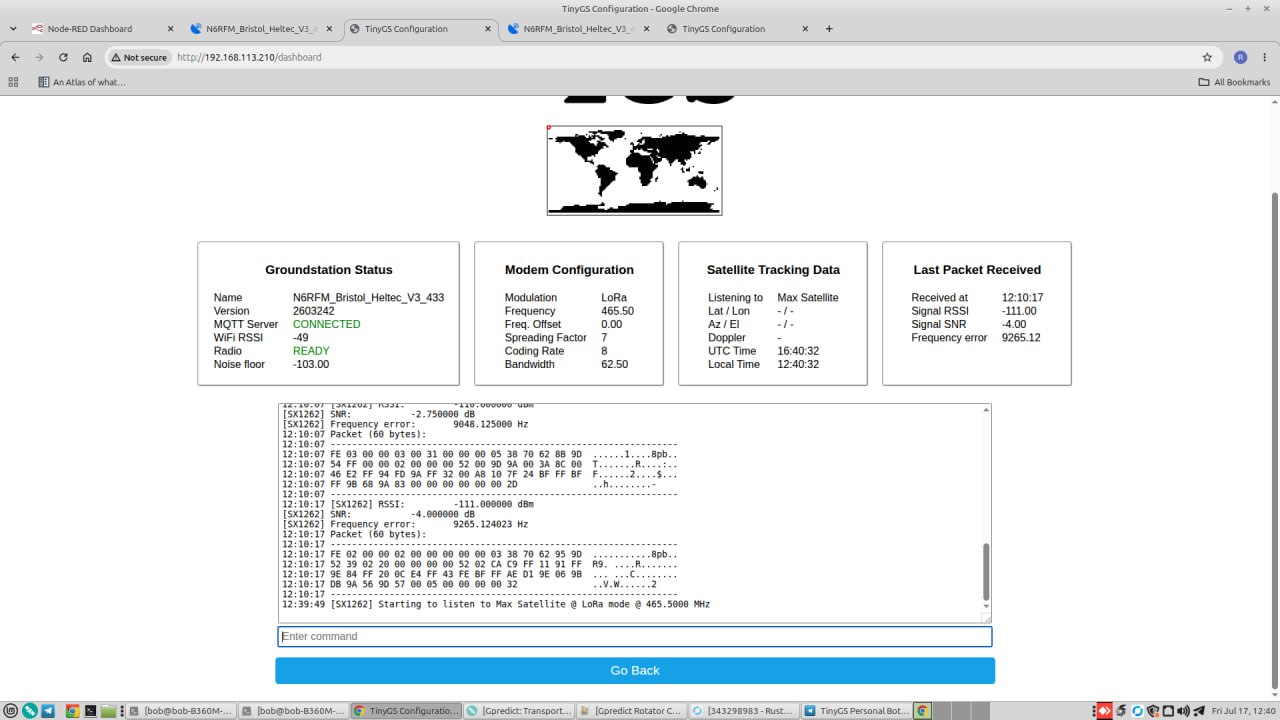Open a new browser tab with plus
This screenshot has height=720, width=1280.
(x=829, y=29)
